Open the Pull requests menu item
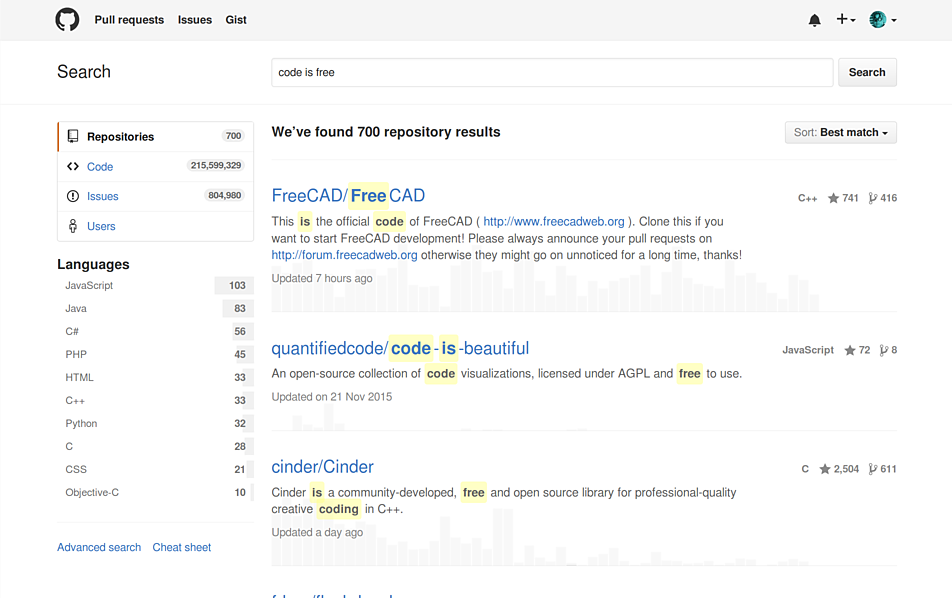 pyautogui.click(x=129, y=19)
